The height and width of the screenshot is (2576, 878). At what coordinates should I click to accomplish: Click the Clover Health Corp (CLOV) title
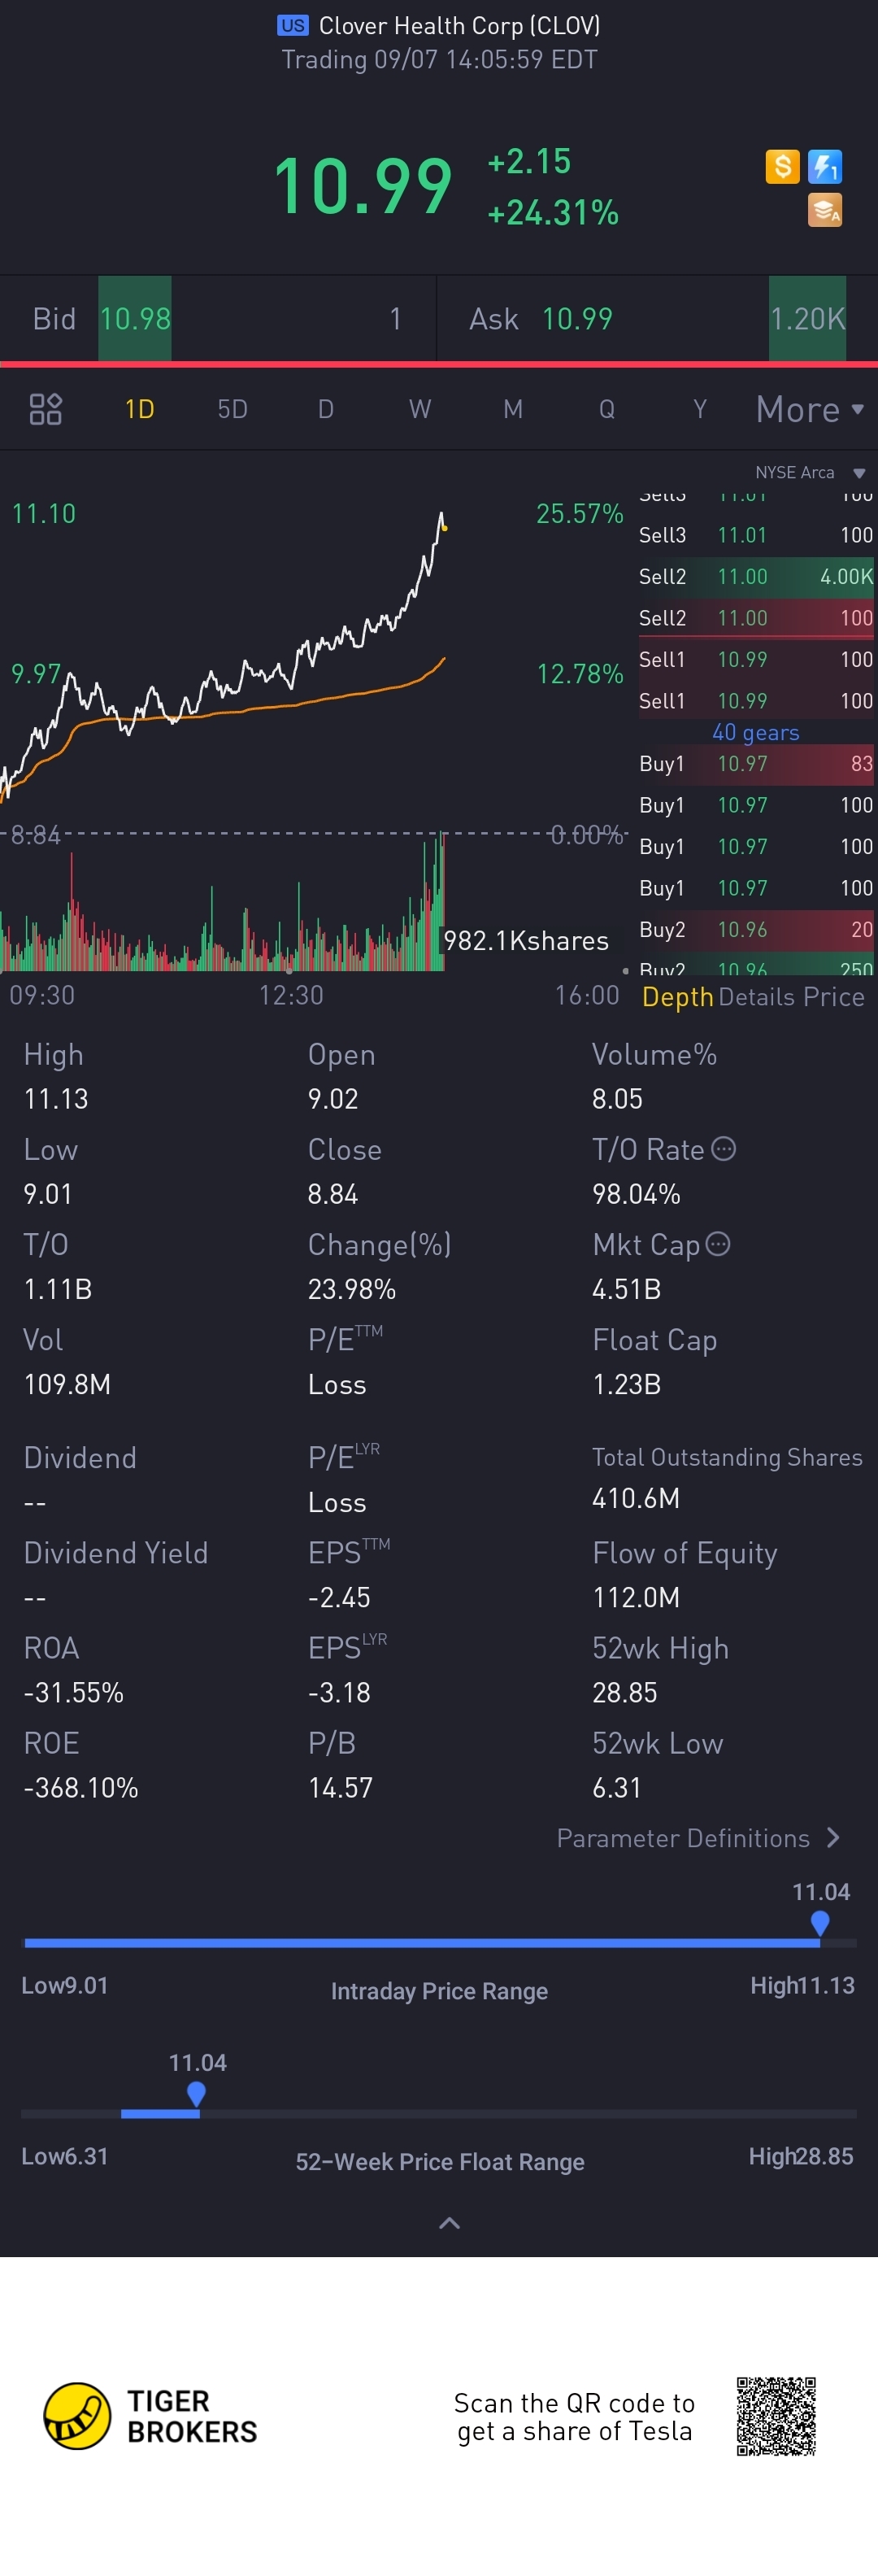pos(459,26)
